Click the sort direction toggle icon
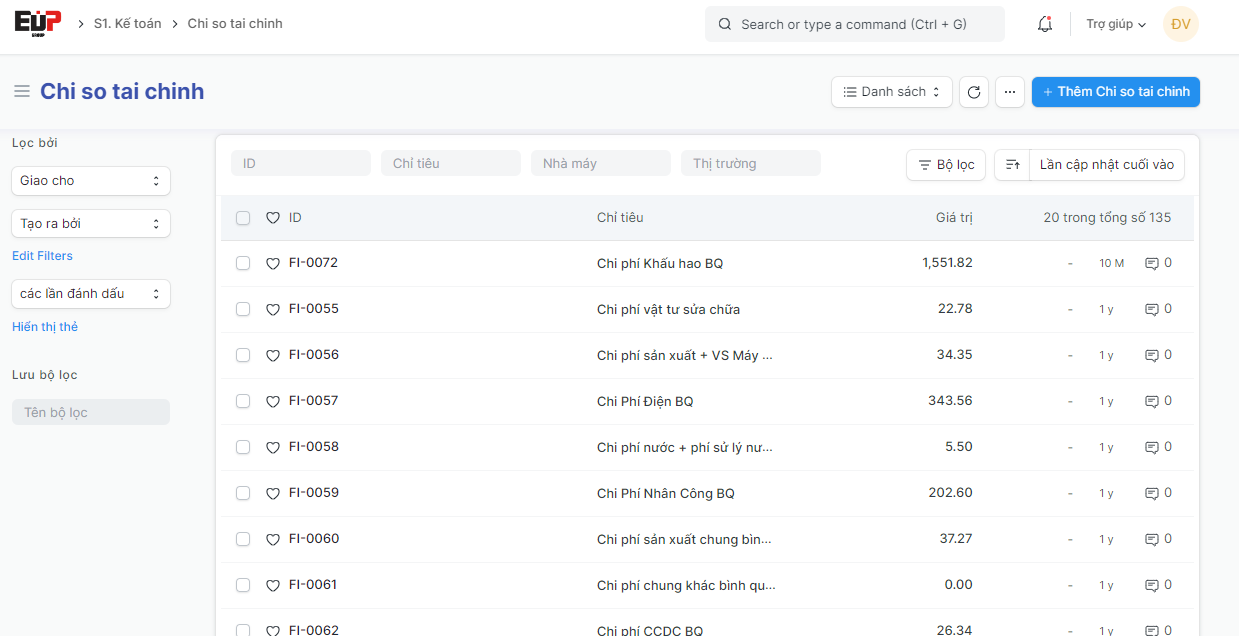This screenshot has width=1239, height=636. tap(1012, 165)
